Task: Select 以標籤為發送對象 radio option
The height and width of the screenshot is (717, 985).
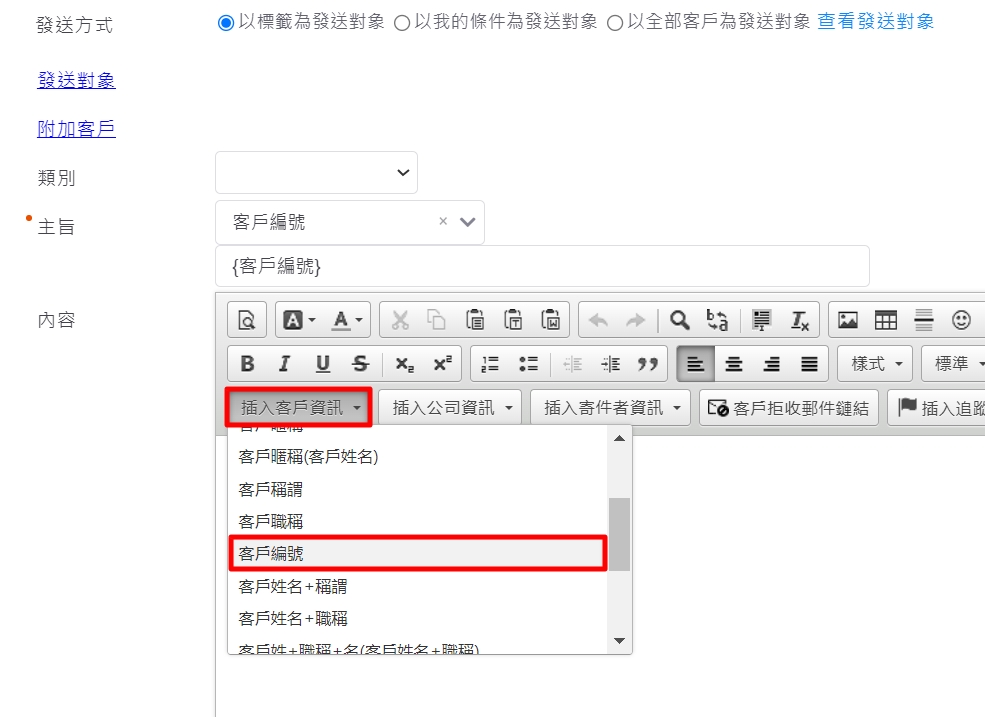Action: pos(226,22)
